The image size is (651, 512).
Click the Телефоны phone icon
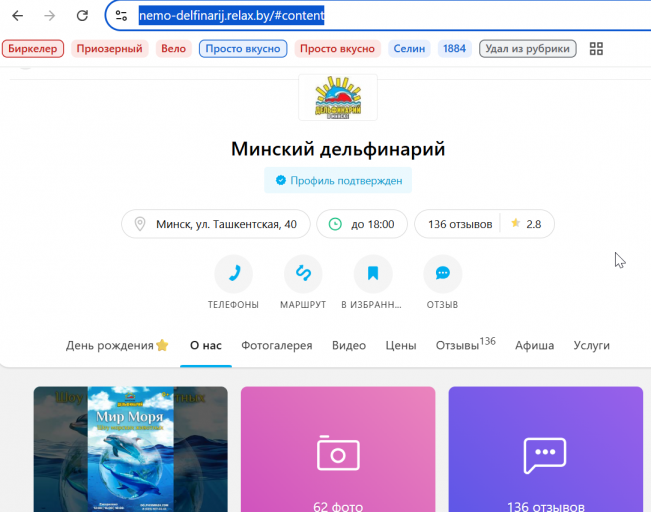[x=234, y=274]
